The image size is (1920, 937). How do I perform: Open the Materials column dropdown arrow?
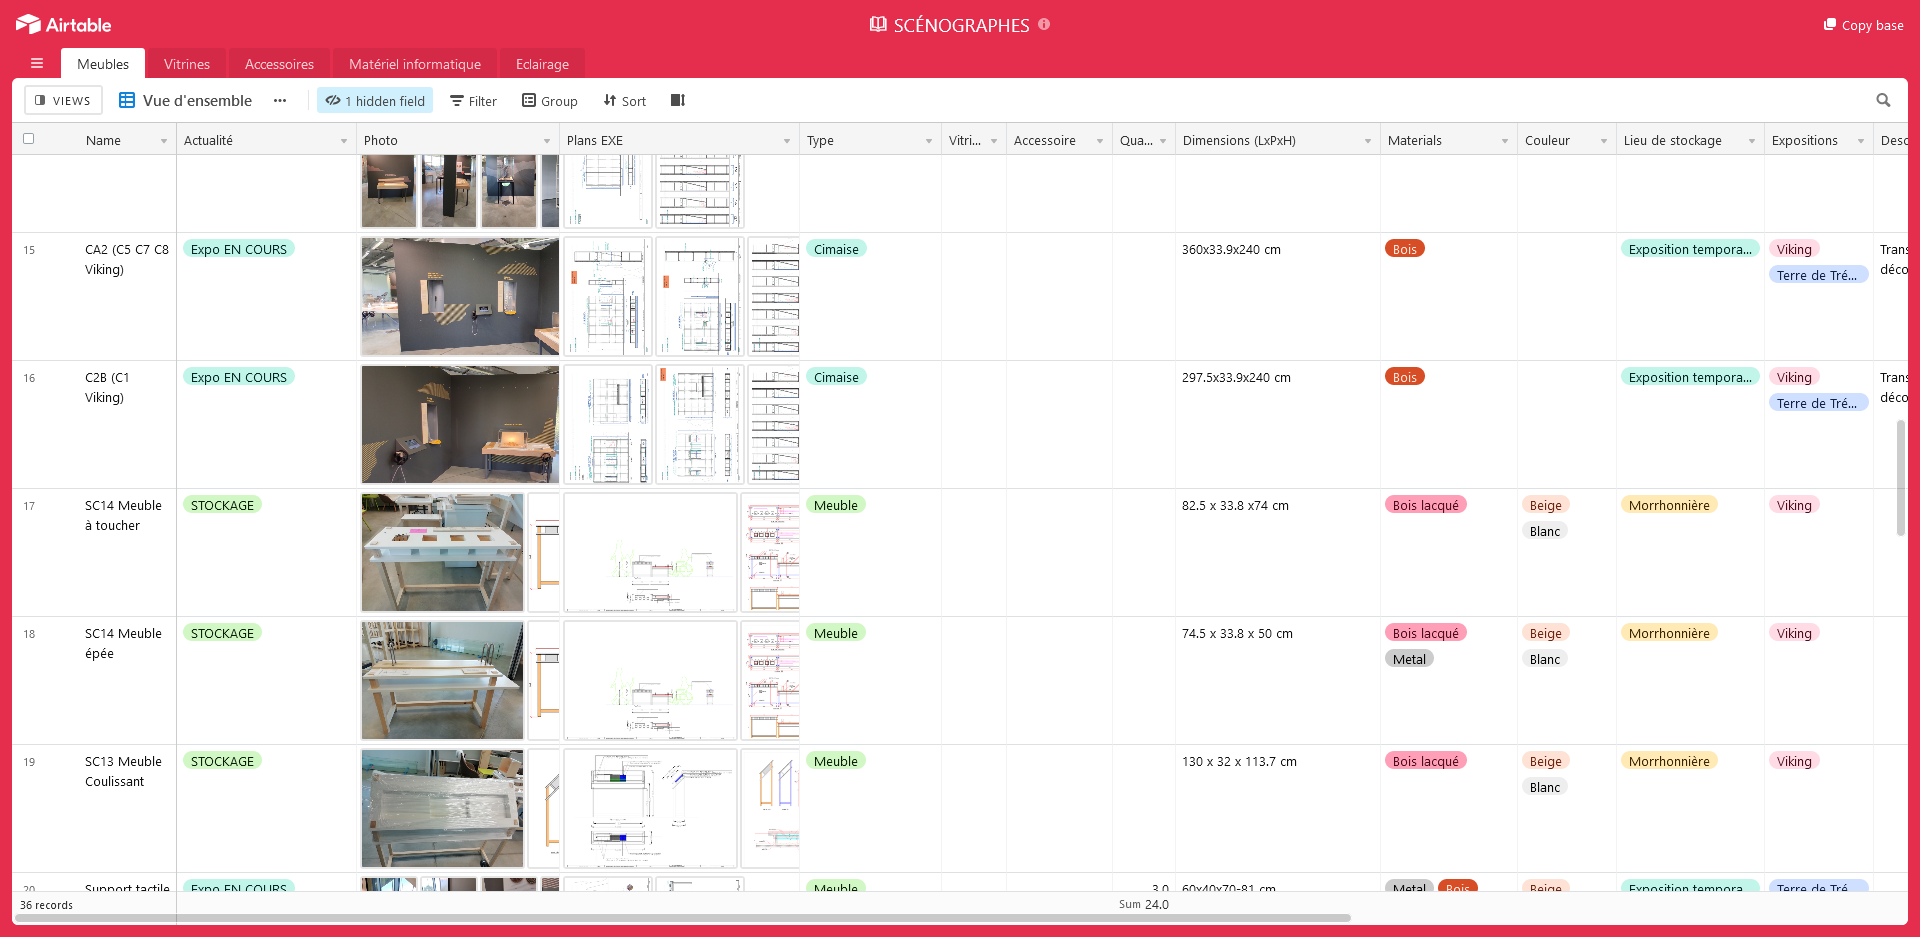click(x=1504, y=141)
